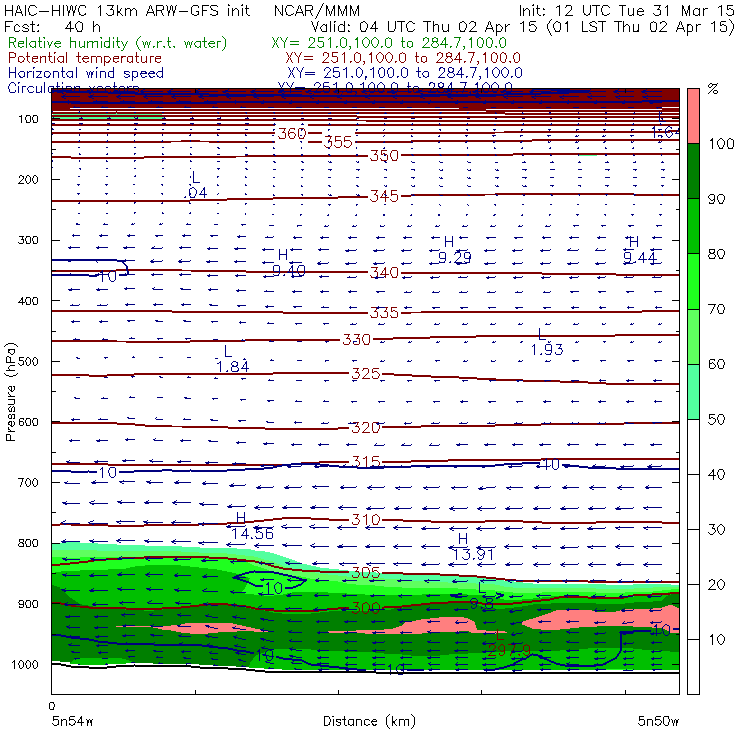Click the pink above-100% colorbar segment

693,116
